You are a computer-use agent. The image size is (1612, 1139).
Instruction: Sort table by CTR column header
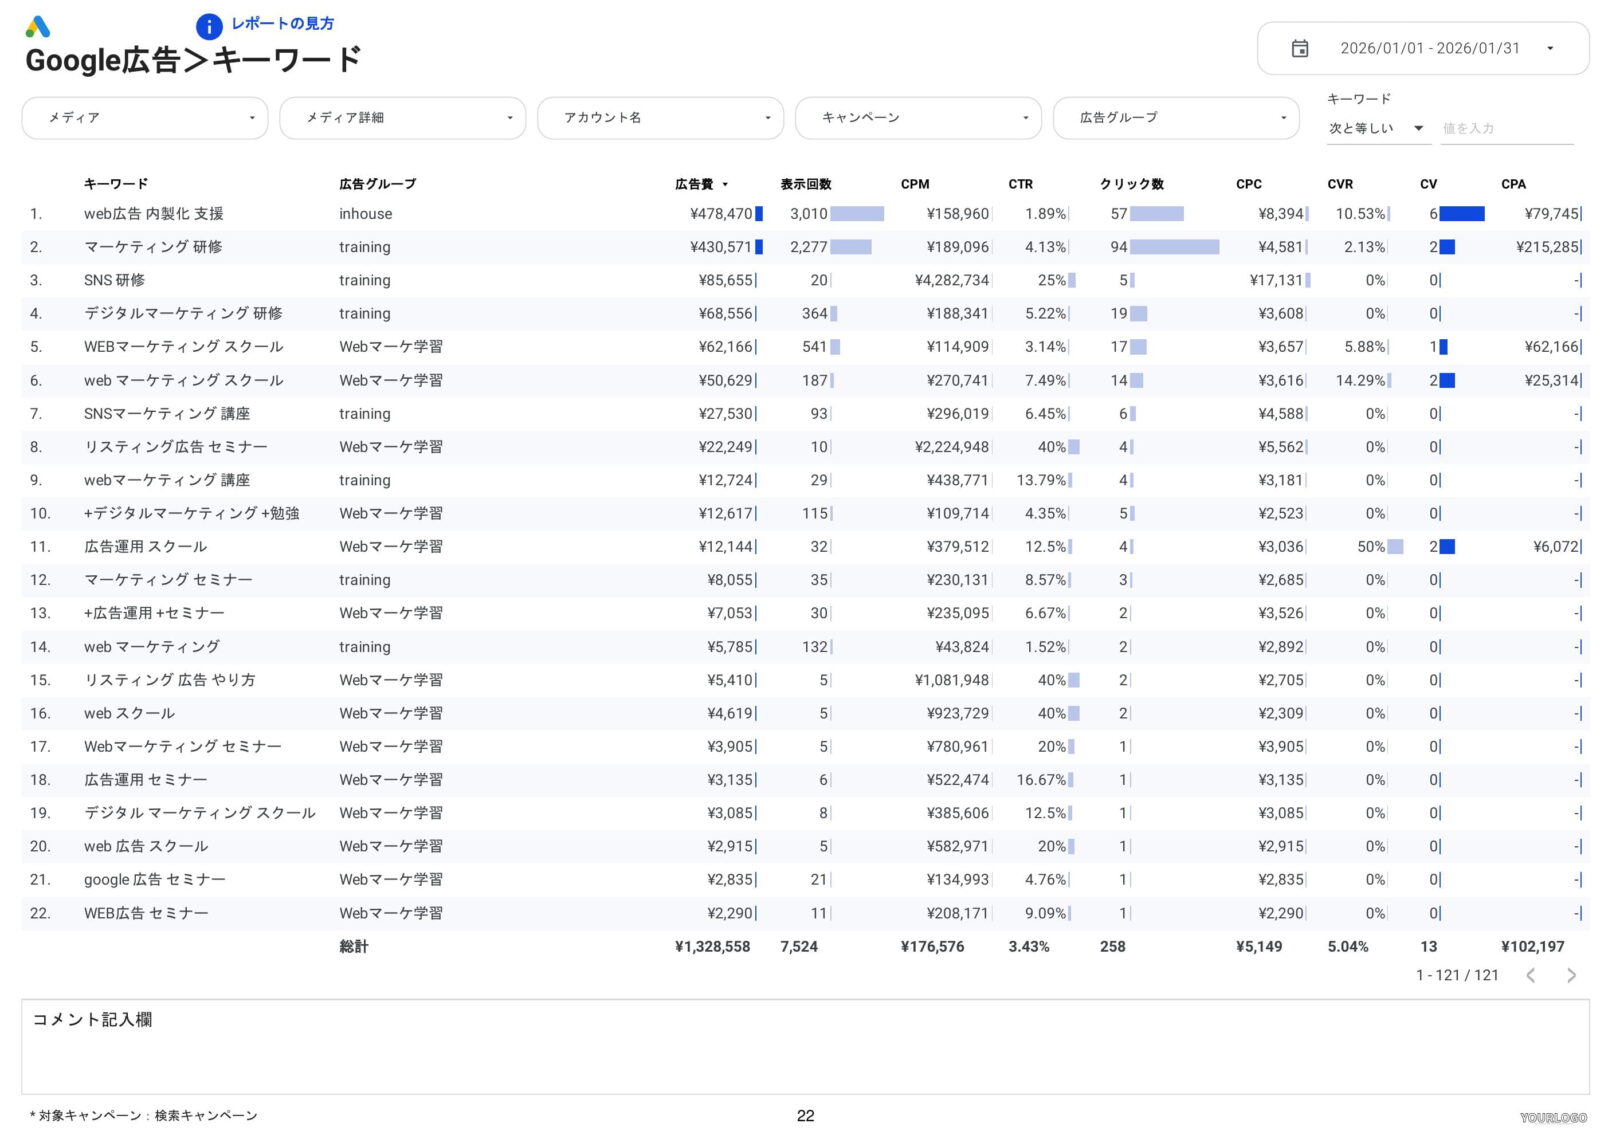tap(1020, 184)
